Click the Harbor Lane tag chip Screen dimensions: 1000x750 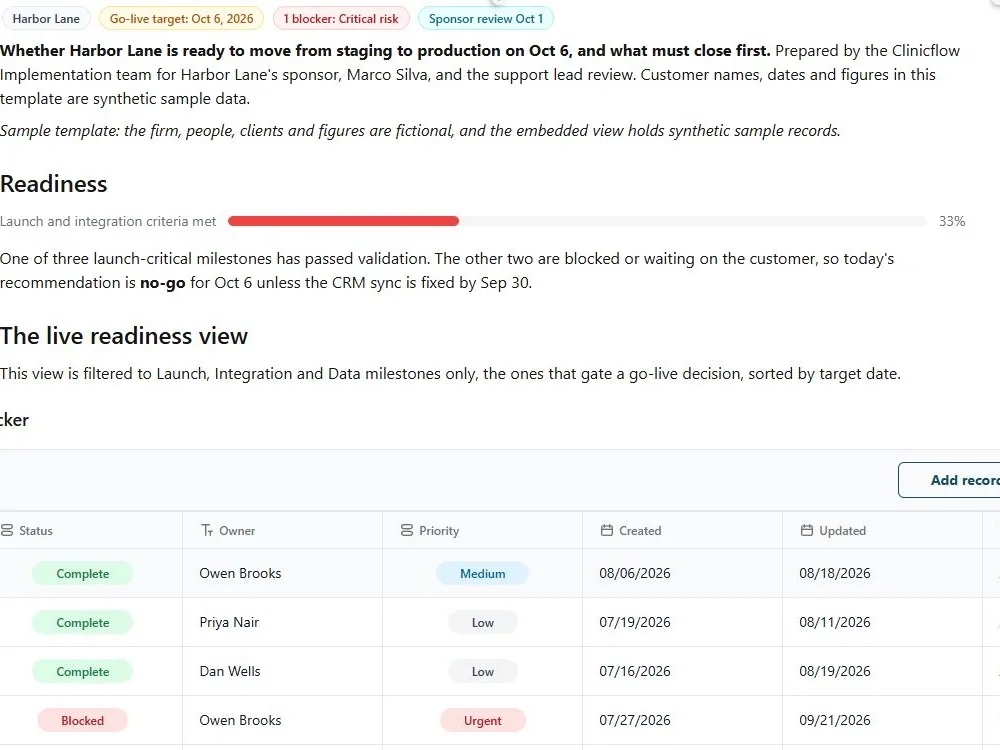point(46,18)
